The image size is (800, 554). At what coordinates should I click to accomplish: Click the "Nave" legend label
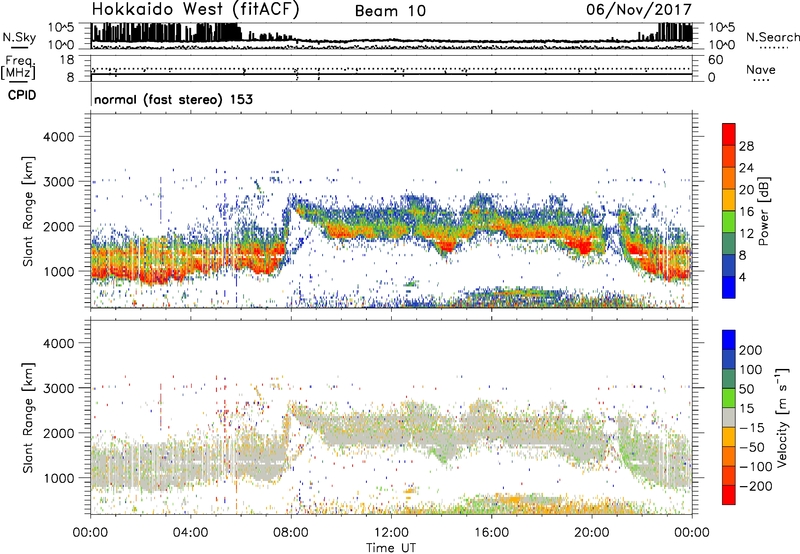click(761, 70)
